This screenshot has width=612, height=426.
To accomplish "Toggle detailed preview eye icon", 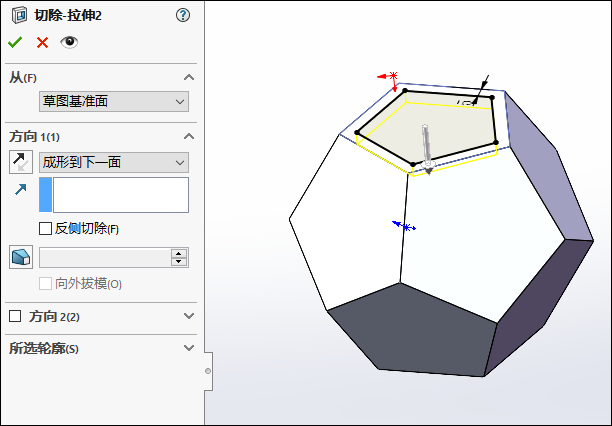I will 69,42.
